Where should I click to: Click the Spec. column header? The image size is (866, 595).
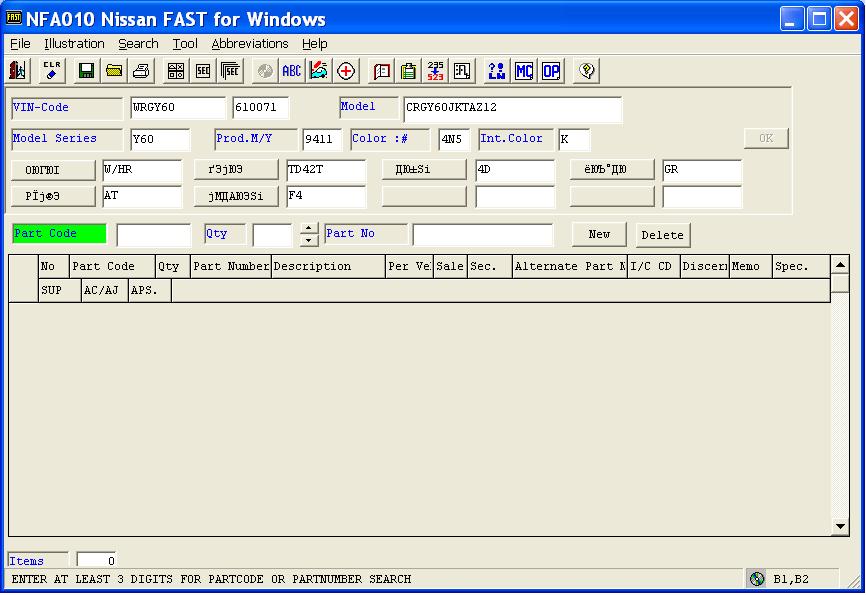[801, 266]
